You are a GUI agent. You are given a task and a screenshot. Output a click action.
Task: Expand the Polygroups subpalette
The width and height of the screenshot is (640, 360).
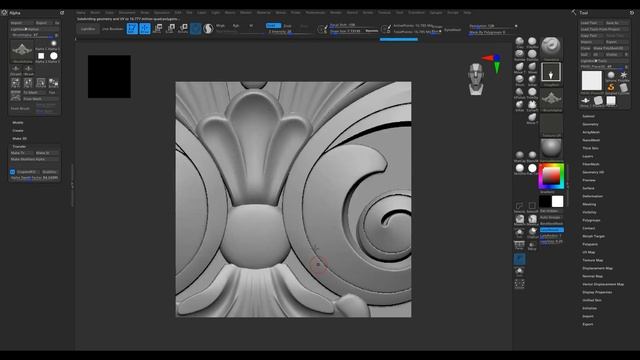click(591, 220)
